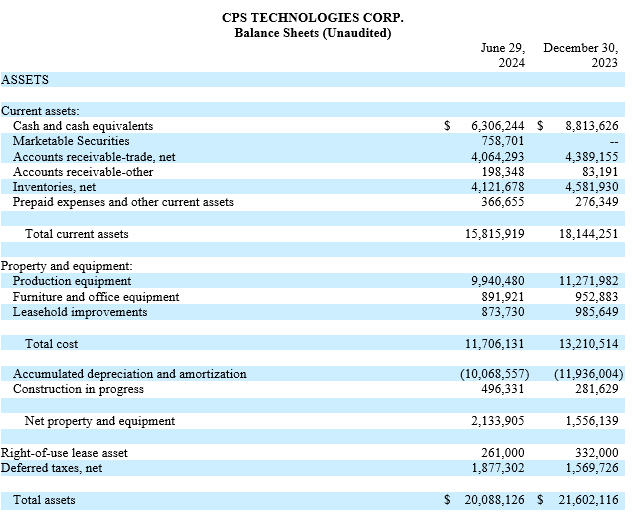Select the Marketable Securities row label
633x515 pixels.
[71, 141]
